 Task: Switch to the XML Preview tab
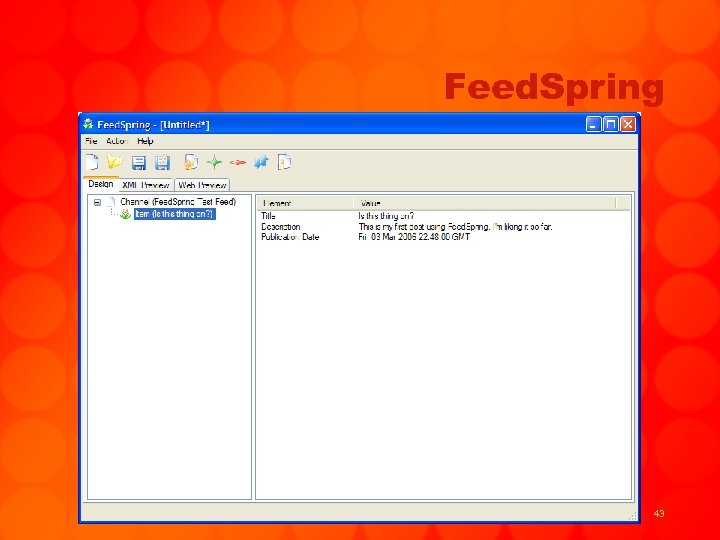146,185
